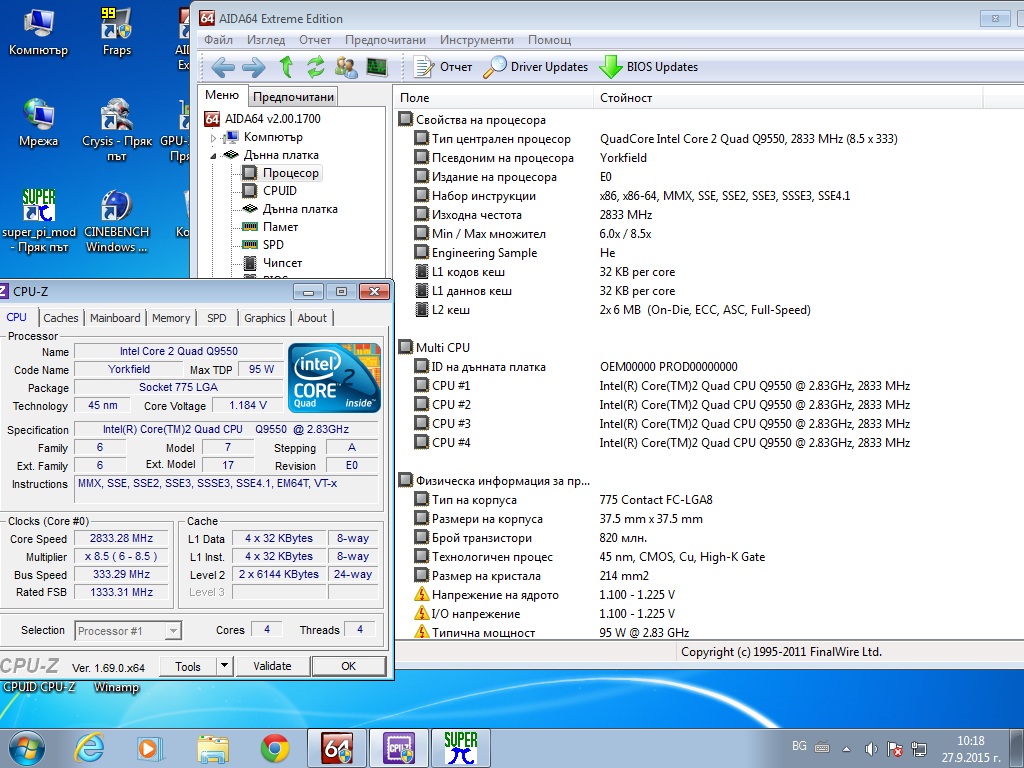Click warning icon beside Напрежение на ядрото
Viewport: 1024px width, 768px height.
tap(422, 594)
